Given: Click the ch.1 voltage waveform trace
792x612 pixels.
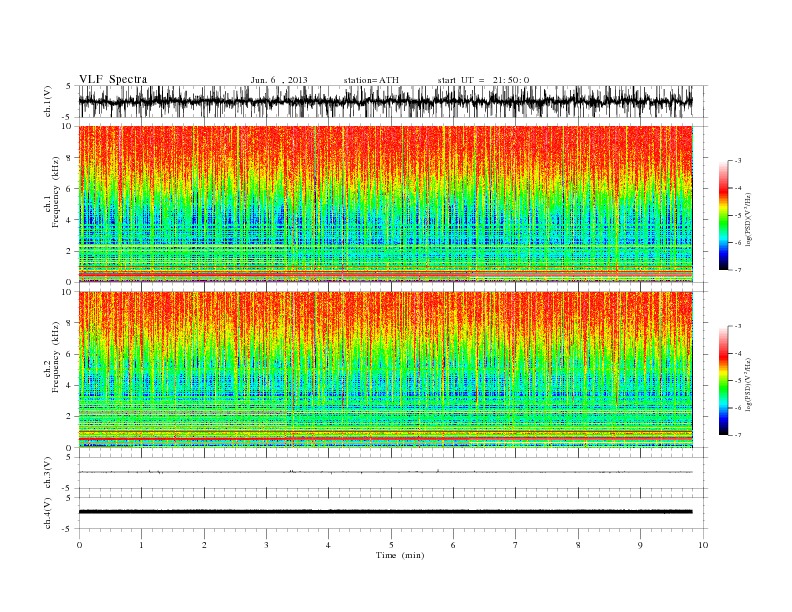Looking at the screenshot, I should click(385, 101).
